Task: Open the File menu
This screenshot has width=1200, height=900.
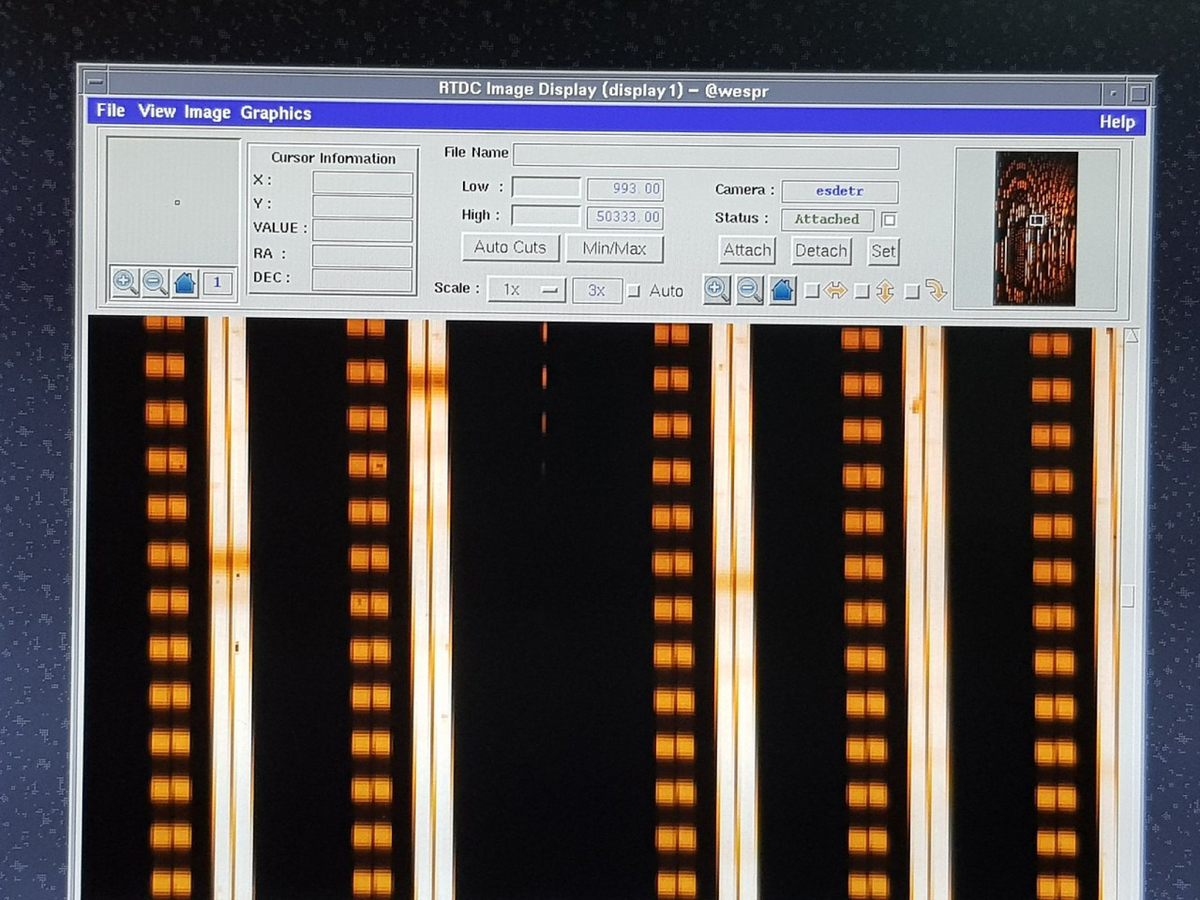Action: point(111,111)
